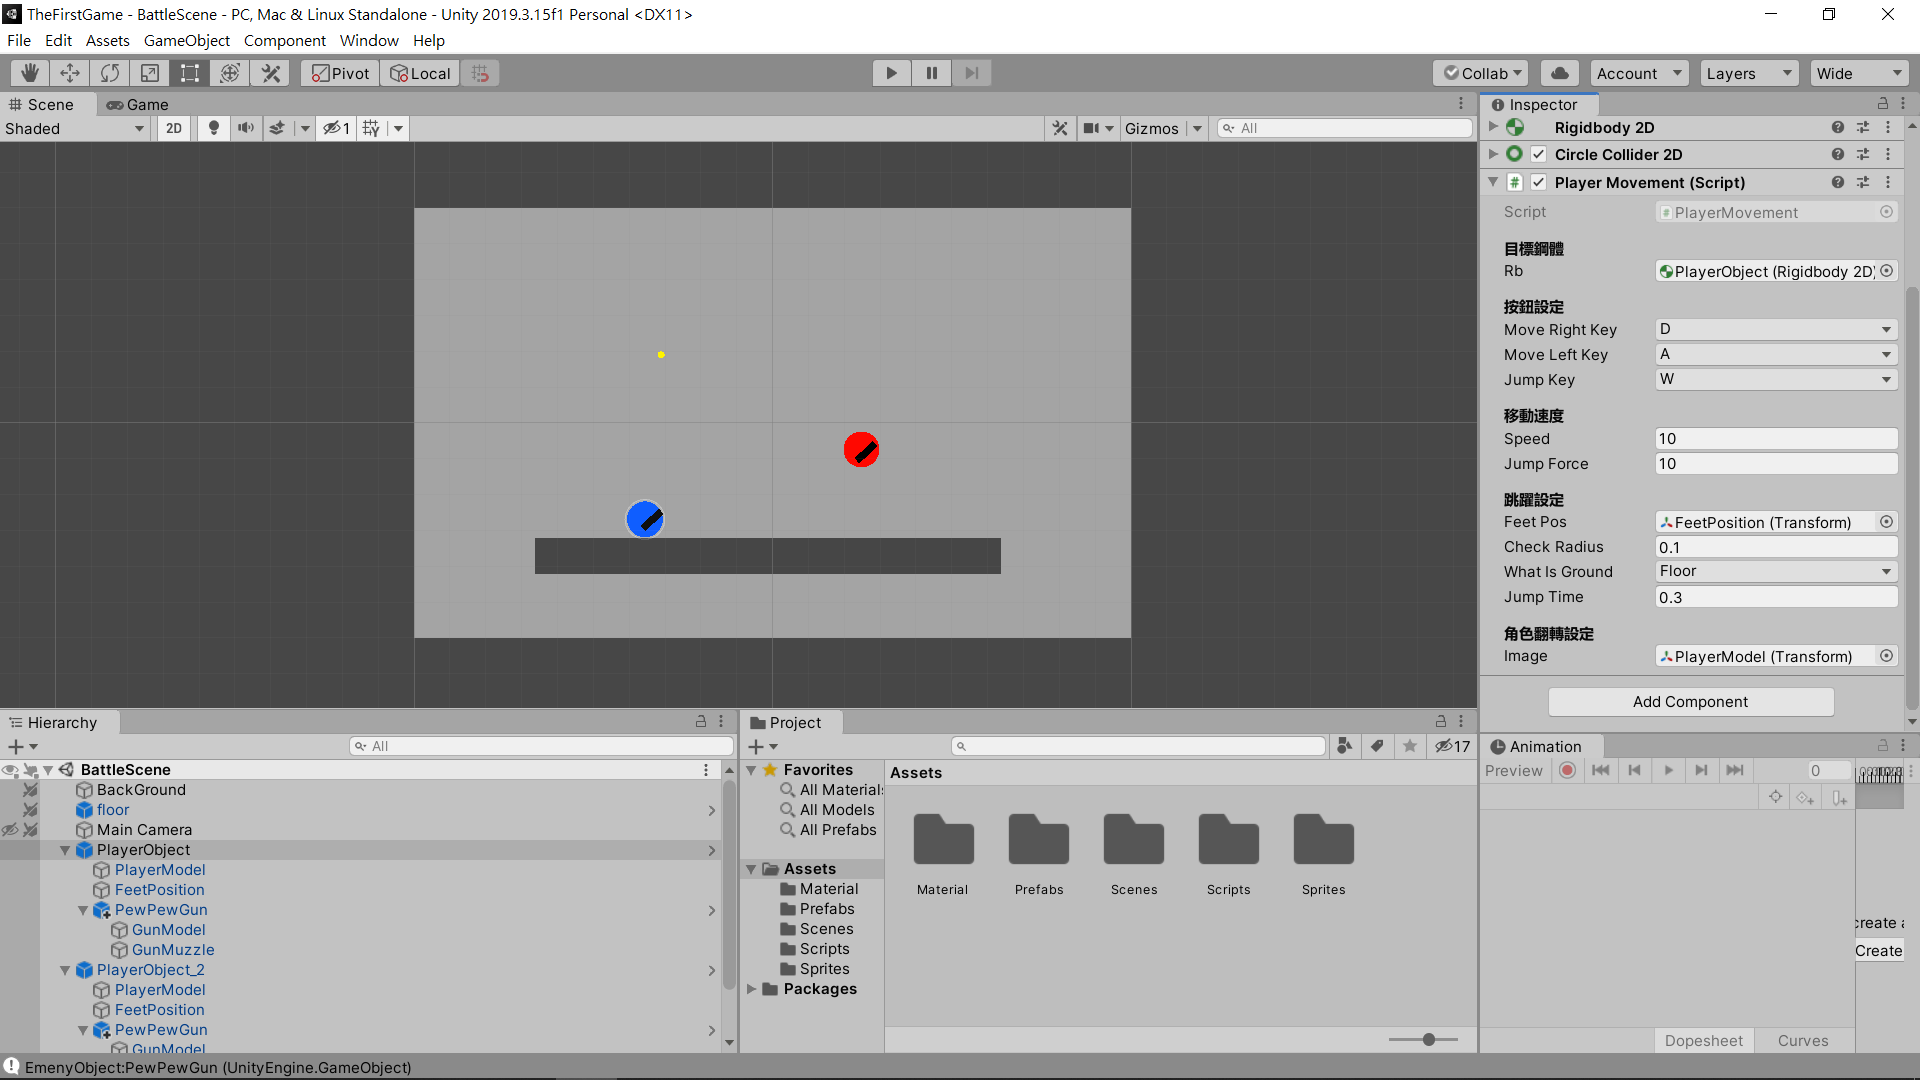The width and height of the screenshot is (1920, 1080).
Task: Open the Component menu
Action: click(x=285, y=41)
